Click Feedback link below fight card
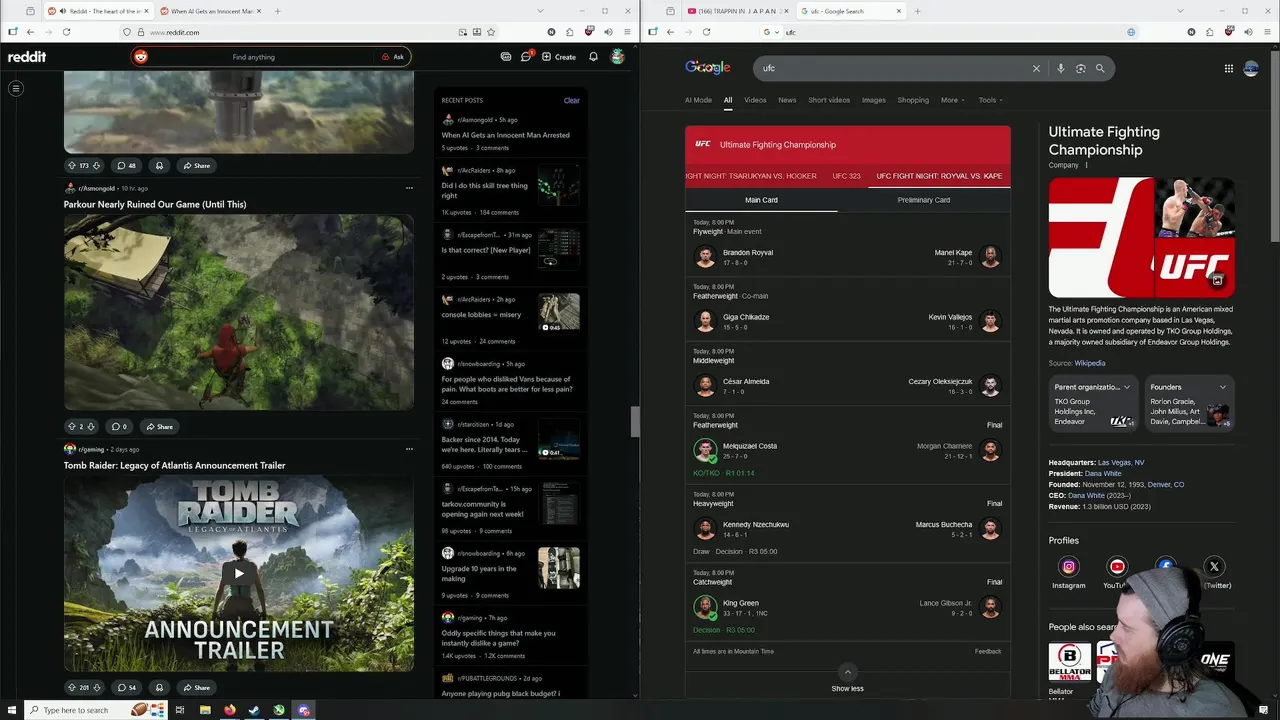Image resolution: width=1280 pixels, height=720 pixels. click(988, 651)
